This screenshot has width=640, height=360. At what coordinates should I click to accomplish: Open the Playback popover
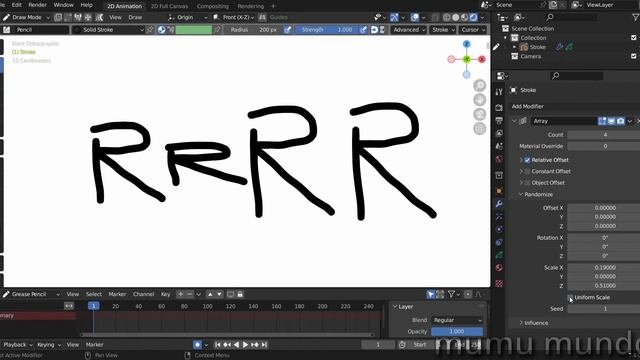click(18, 345)
